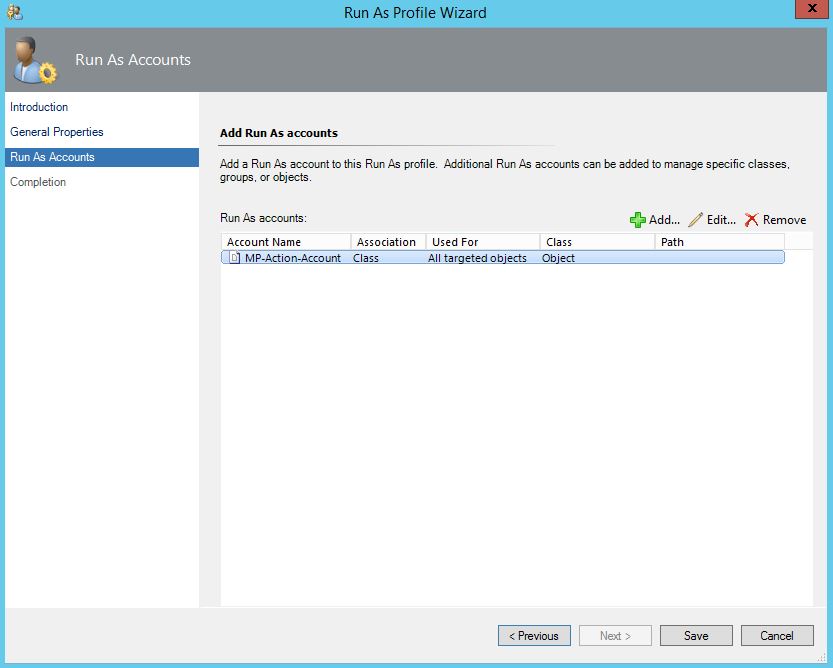The height and width of the screenshot is (668, 833).
Task: Click the red X Remove icon
Action: 752,220
